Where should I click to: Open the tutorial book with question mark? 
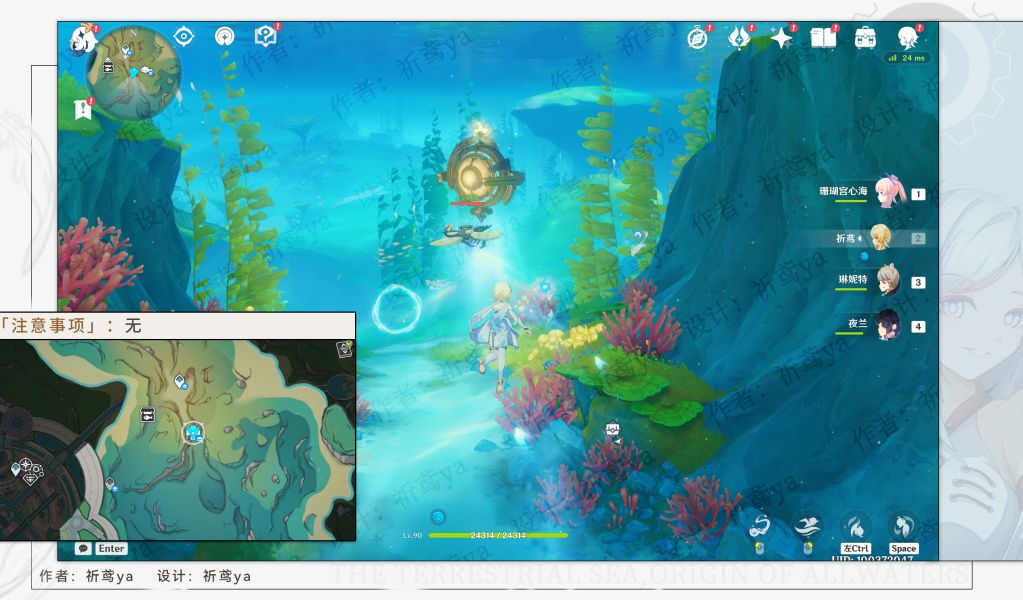266,37
